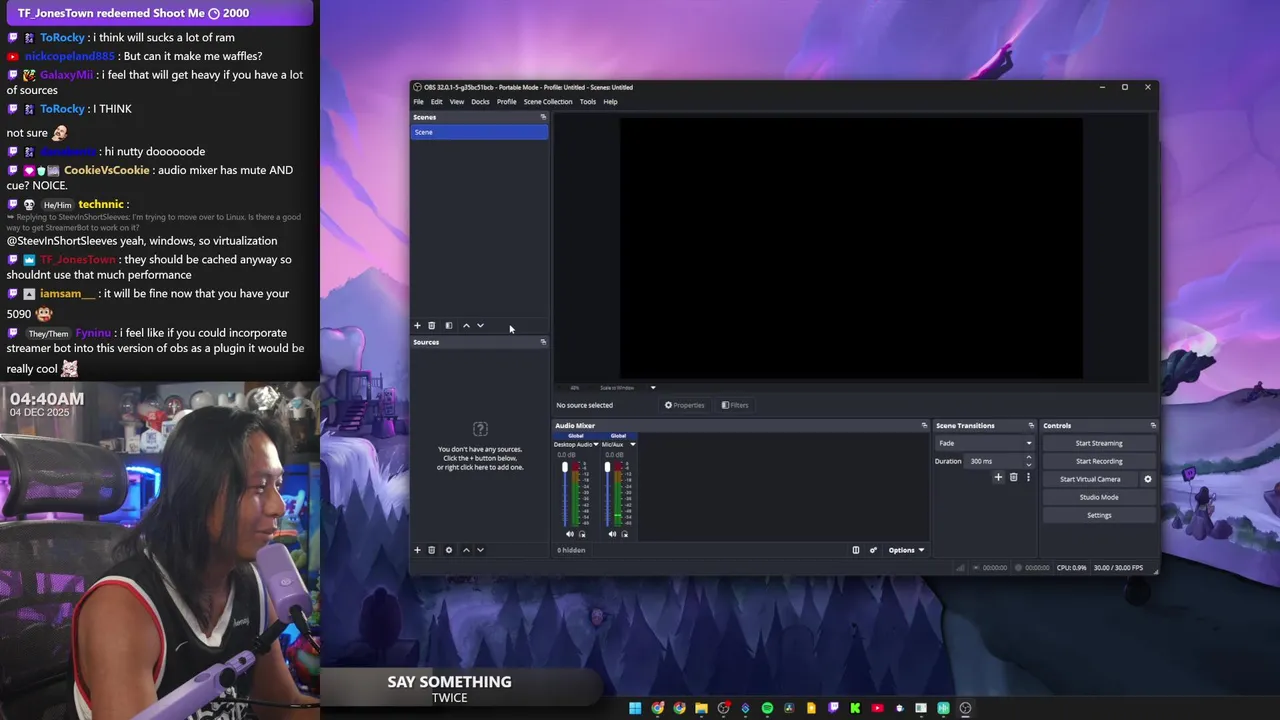Select the Scene item in Scenes list

click(479, 132)
